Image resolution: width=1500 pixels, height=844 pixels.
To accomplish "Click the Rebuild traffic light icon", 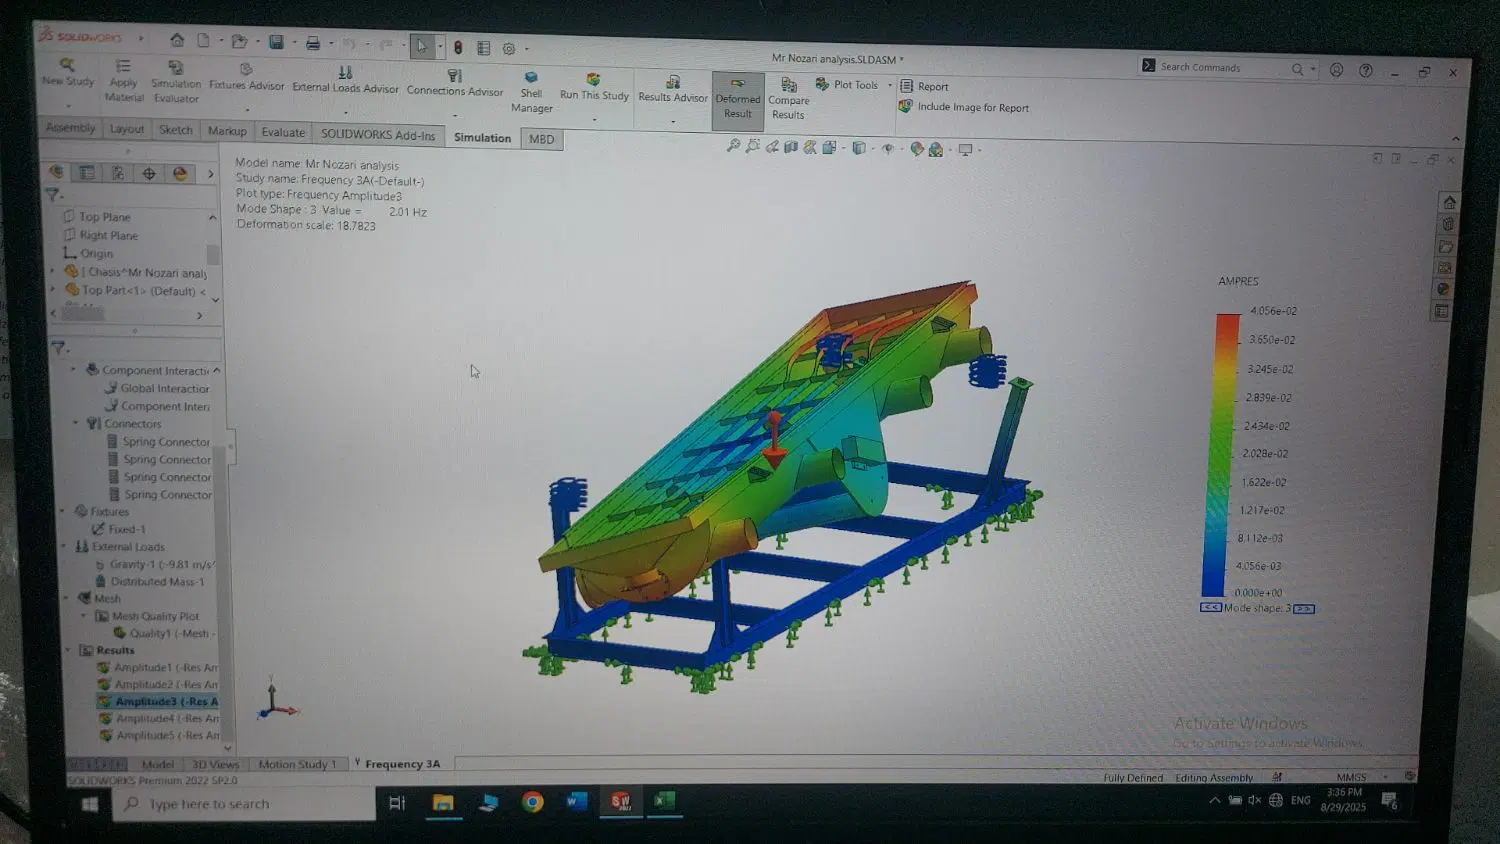I will pyautogui.click(x=458, y=47).
